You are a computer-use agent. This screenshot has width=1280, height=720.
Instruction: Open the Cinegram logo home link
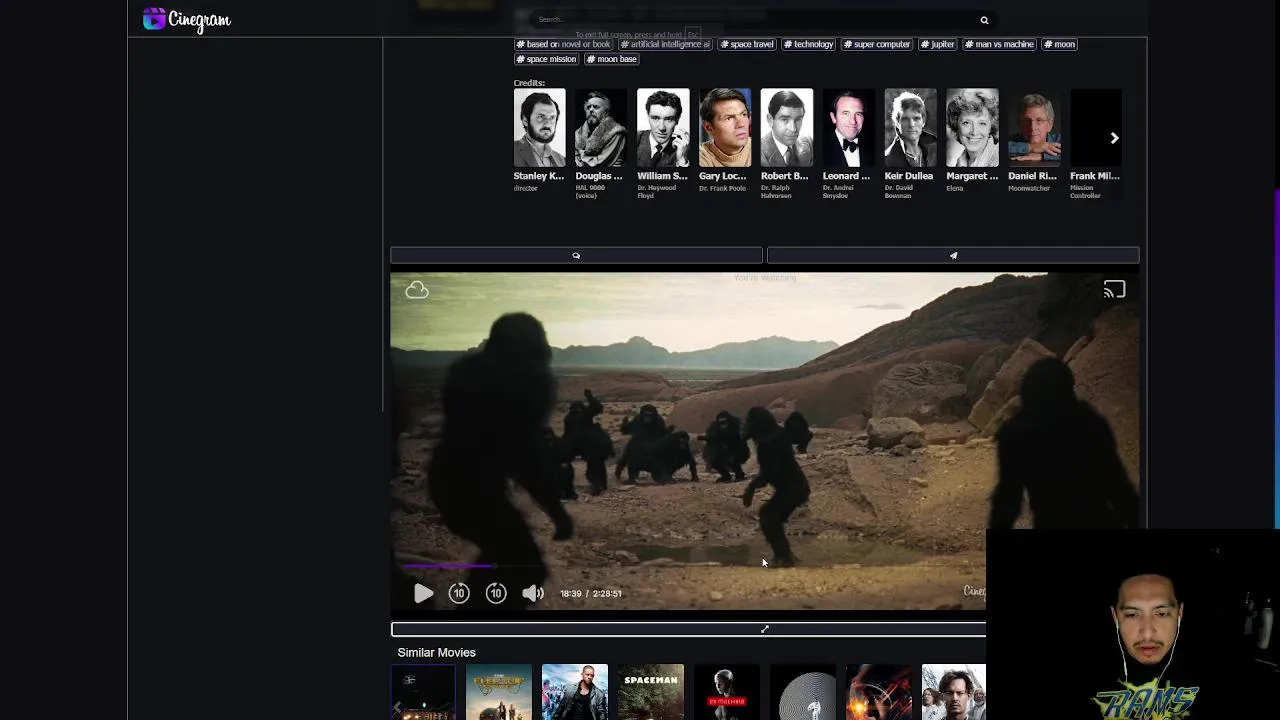[187, 19]
